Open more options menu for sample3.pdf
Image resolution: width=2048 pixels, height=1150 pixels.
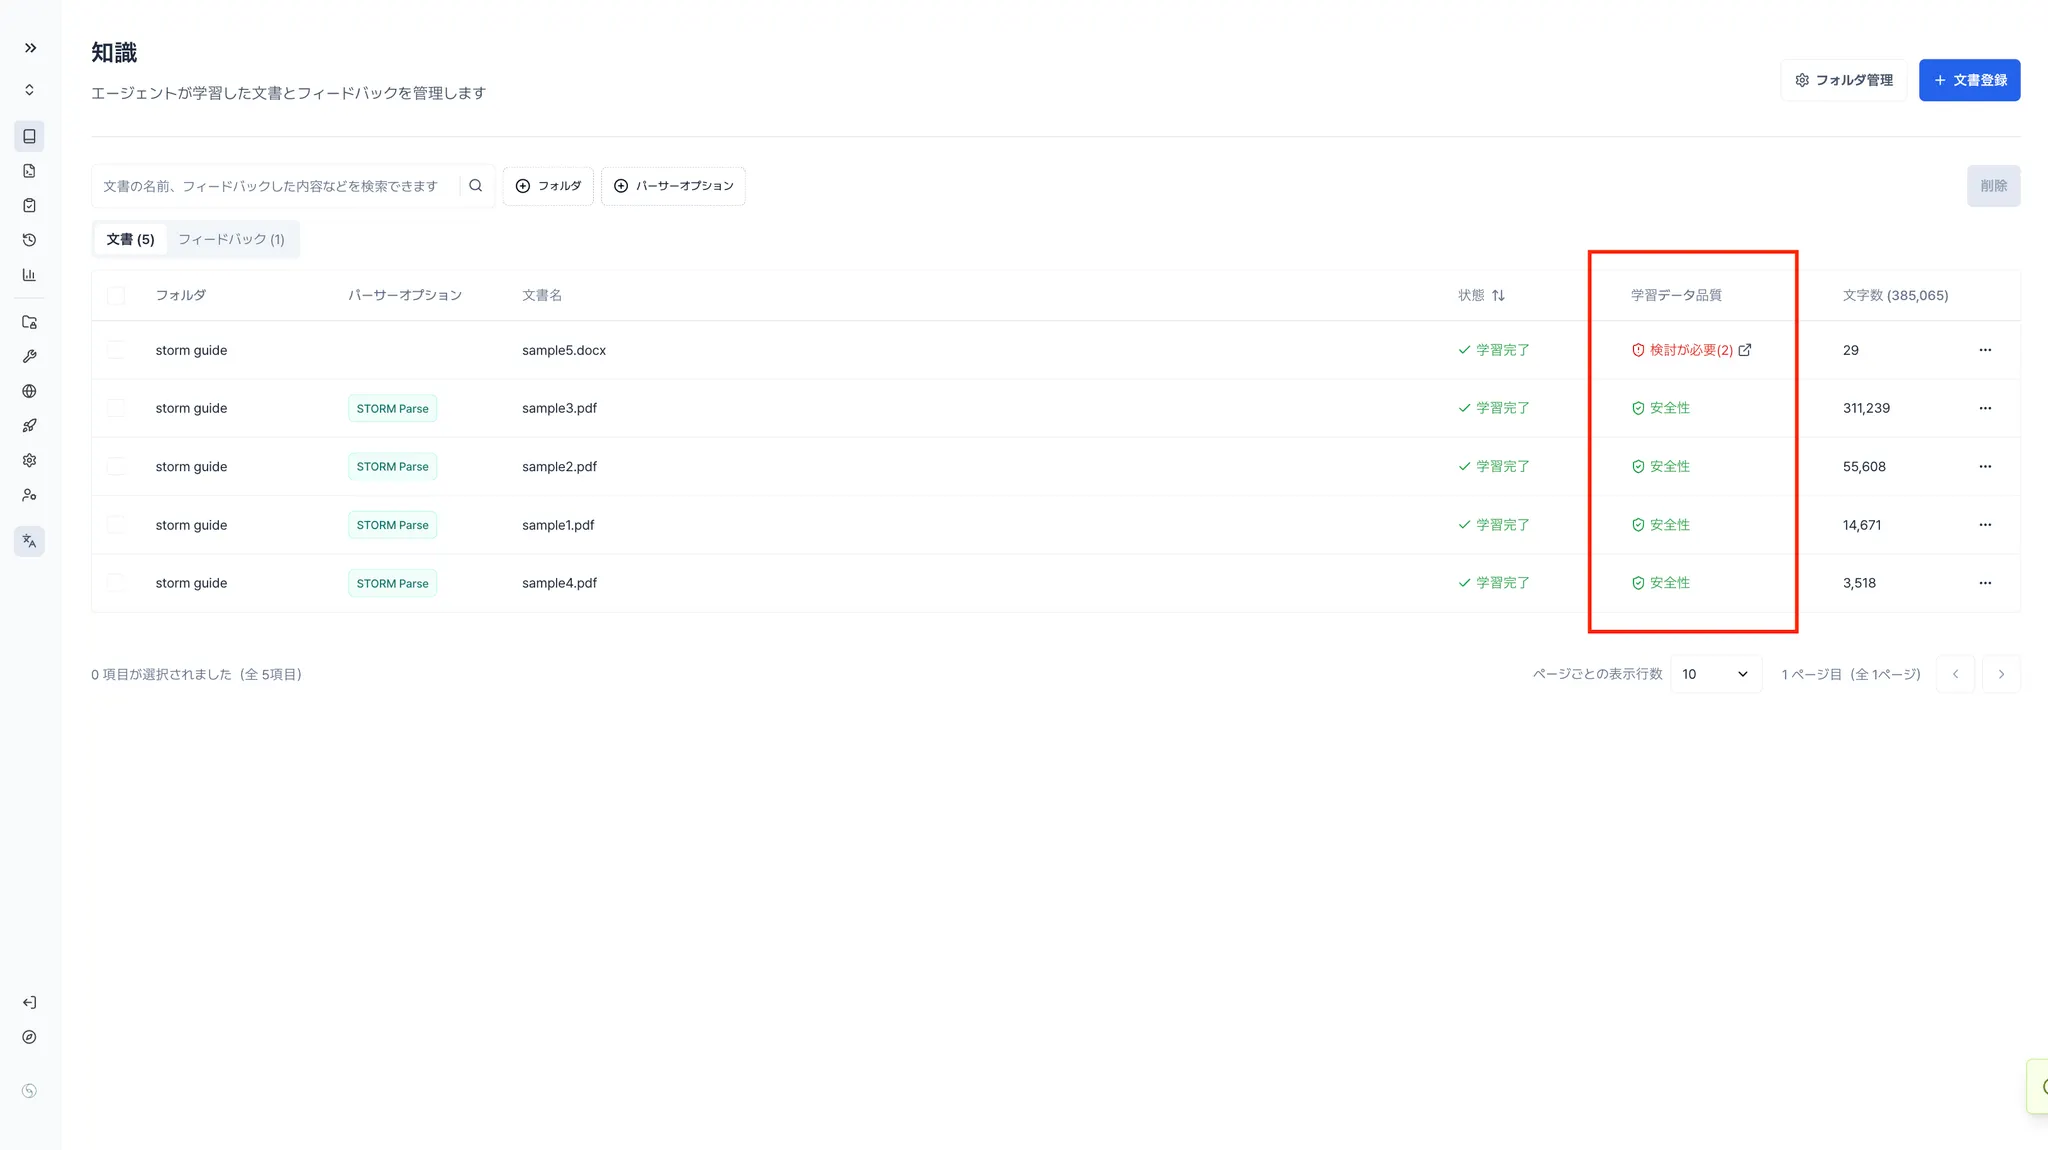pyautogui.click(x=1985, y=408)
